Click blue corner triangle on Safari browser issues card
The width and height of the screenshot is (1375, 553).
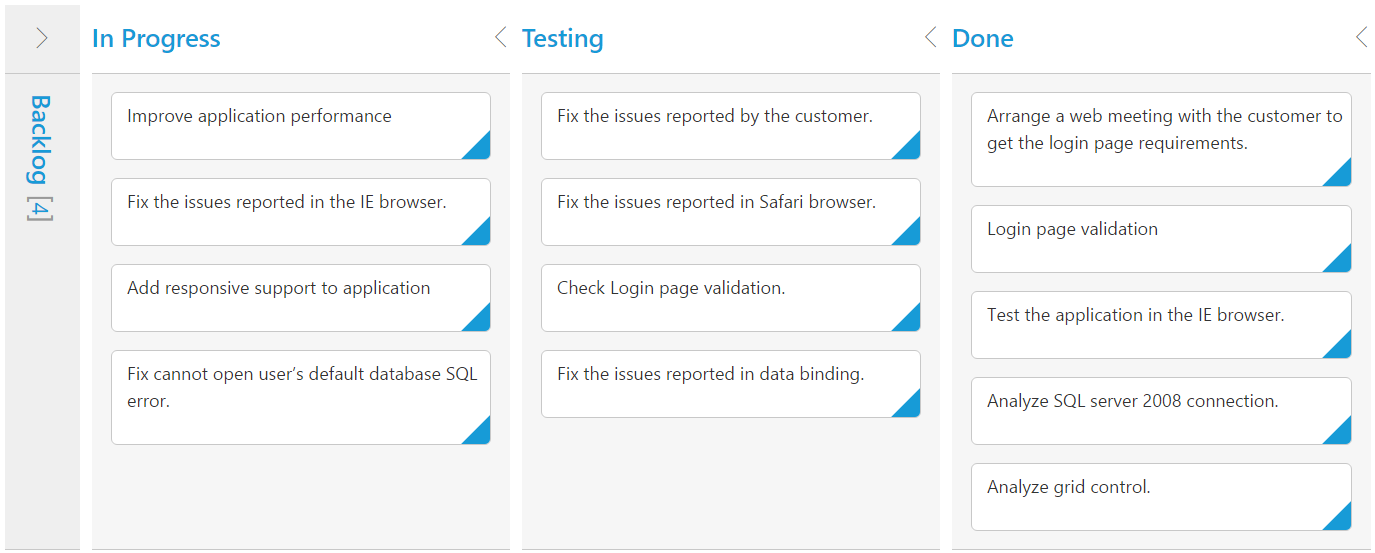point(910,235)
